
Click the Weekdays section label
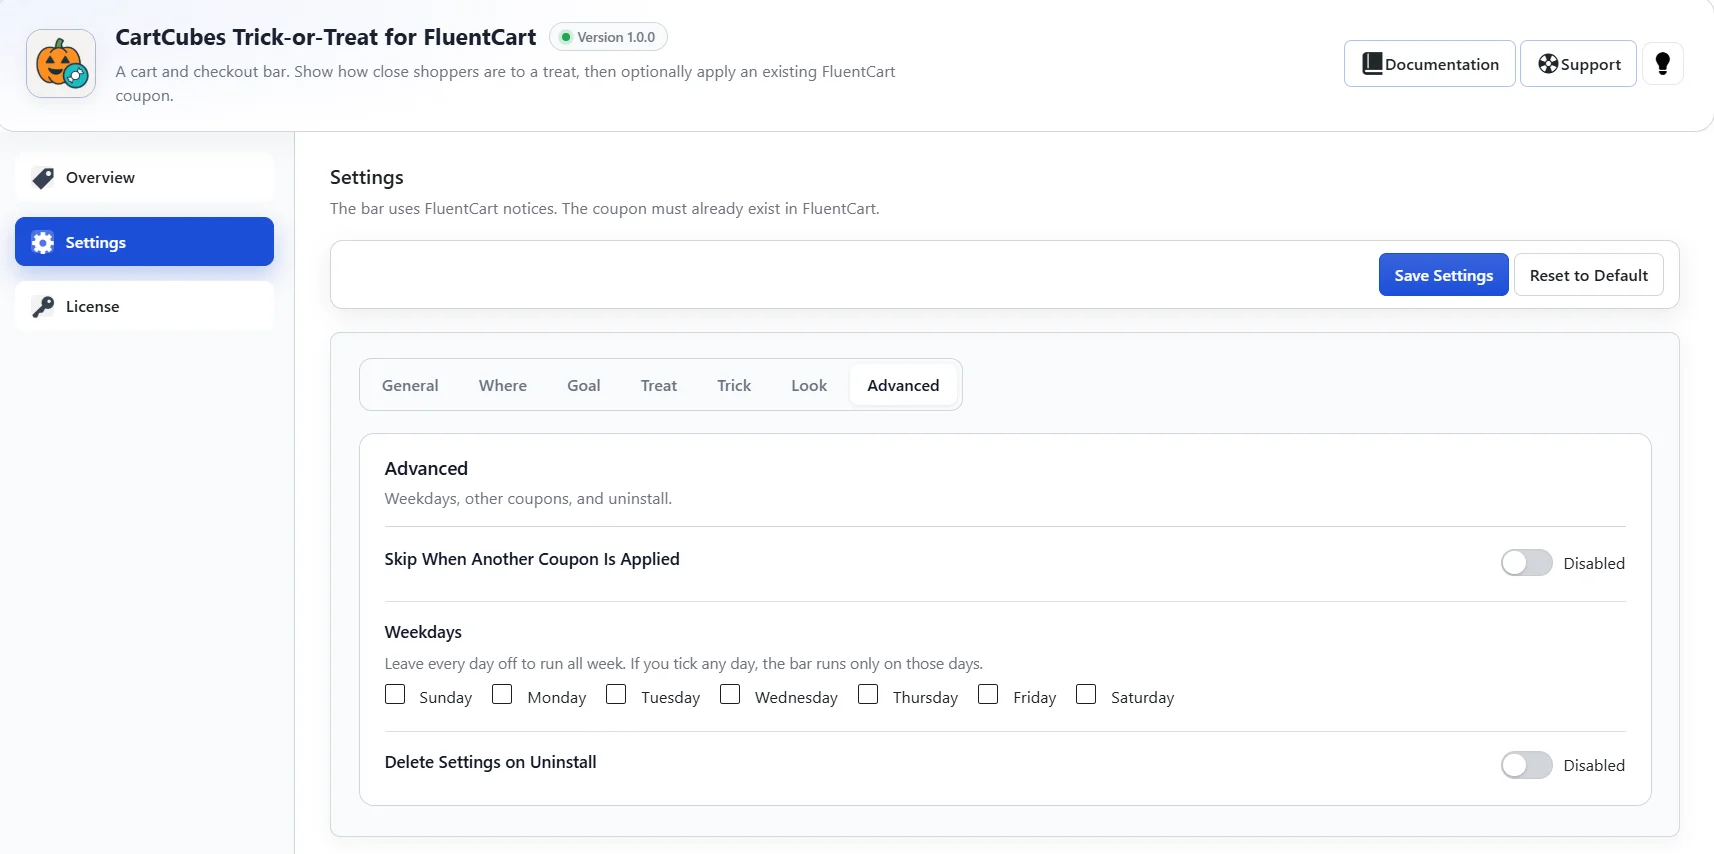click(x=423, y=632)
